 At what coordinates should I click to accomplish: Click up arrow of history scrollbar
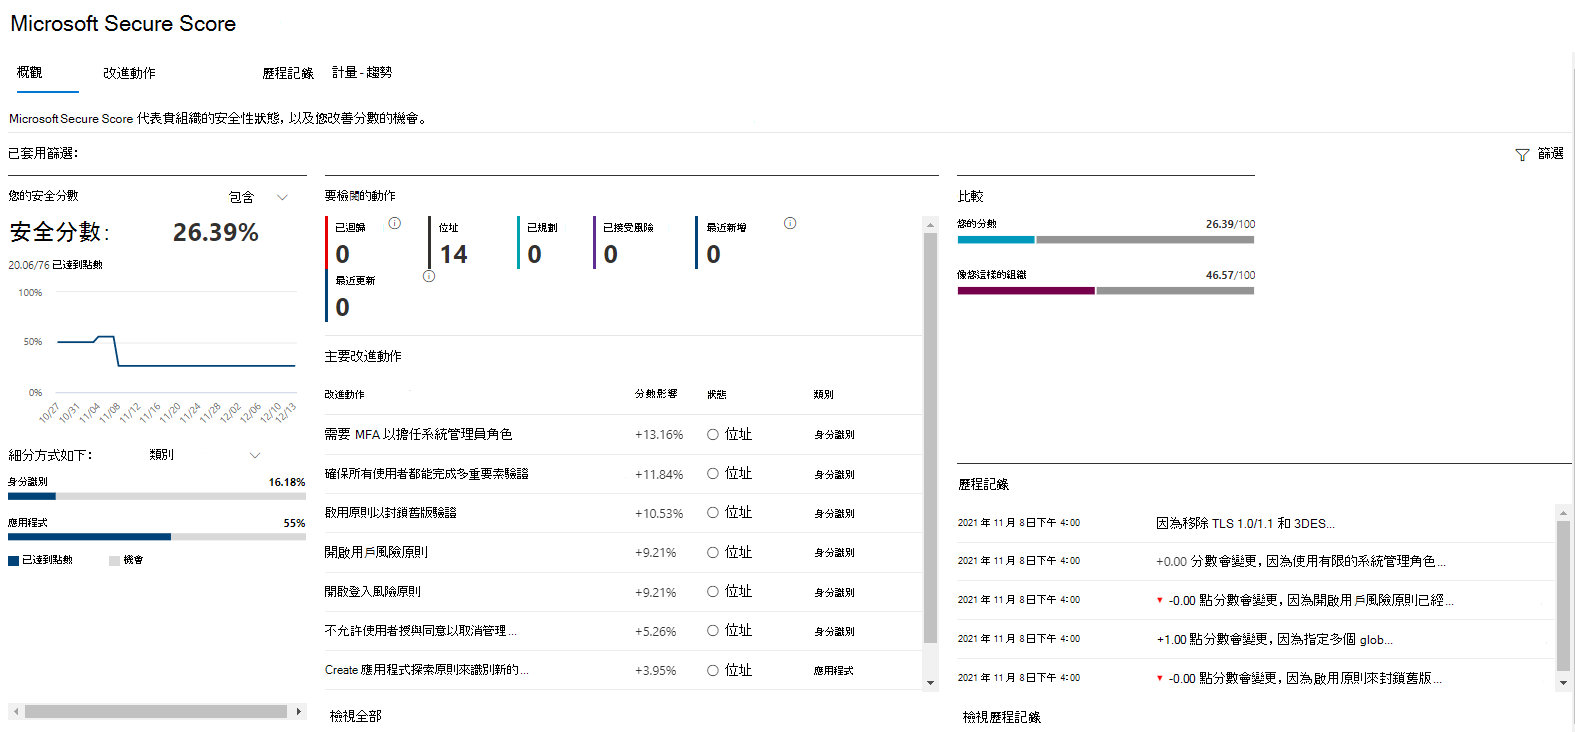pyautogui.click(x=1563, y=512)
